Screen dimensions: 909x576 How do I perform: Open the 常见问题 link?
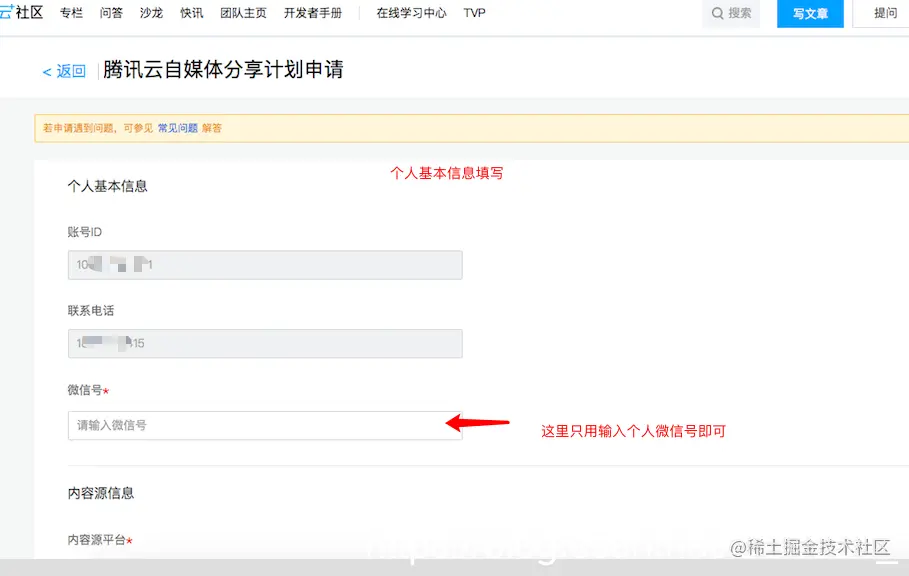178,128
